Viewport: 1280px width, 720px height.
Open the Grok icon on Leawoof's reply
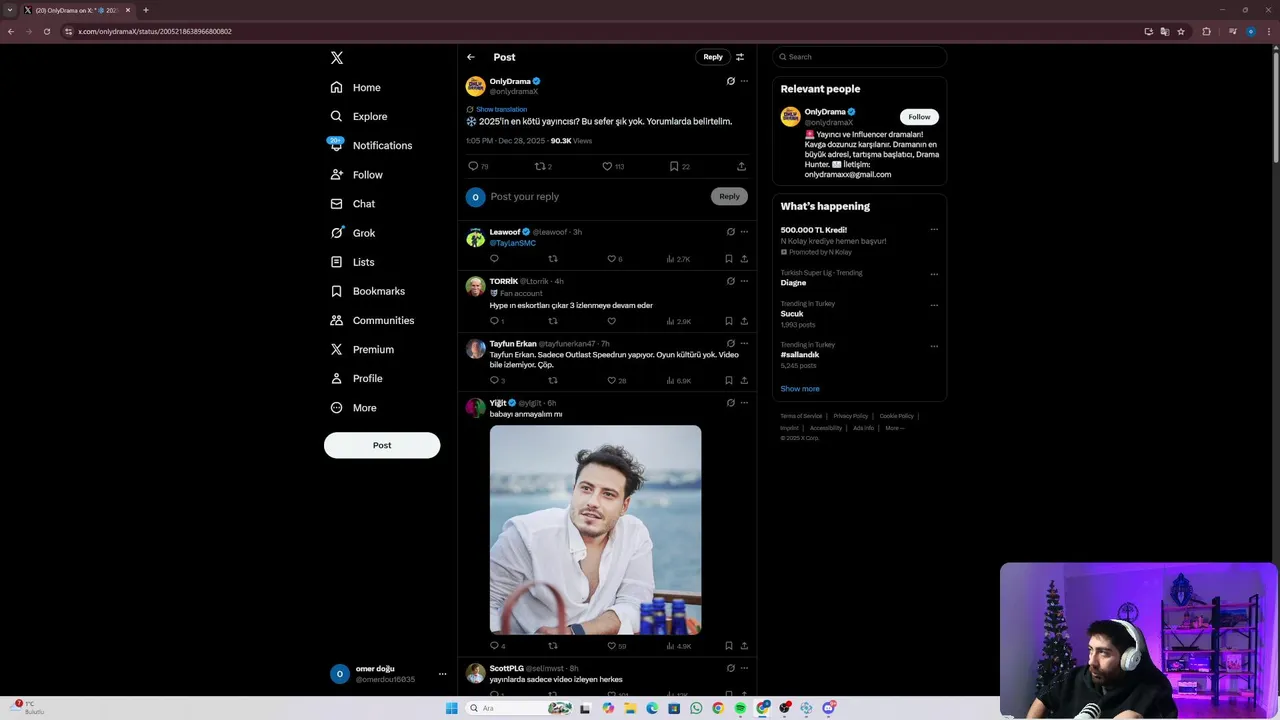coord(731,232)
